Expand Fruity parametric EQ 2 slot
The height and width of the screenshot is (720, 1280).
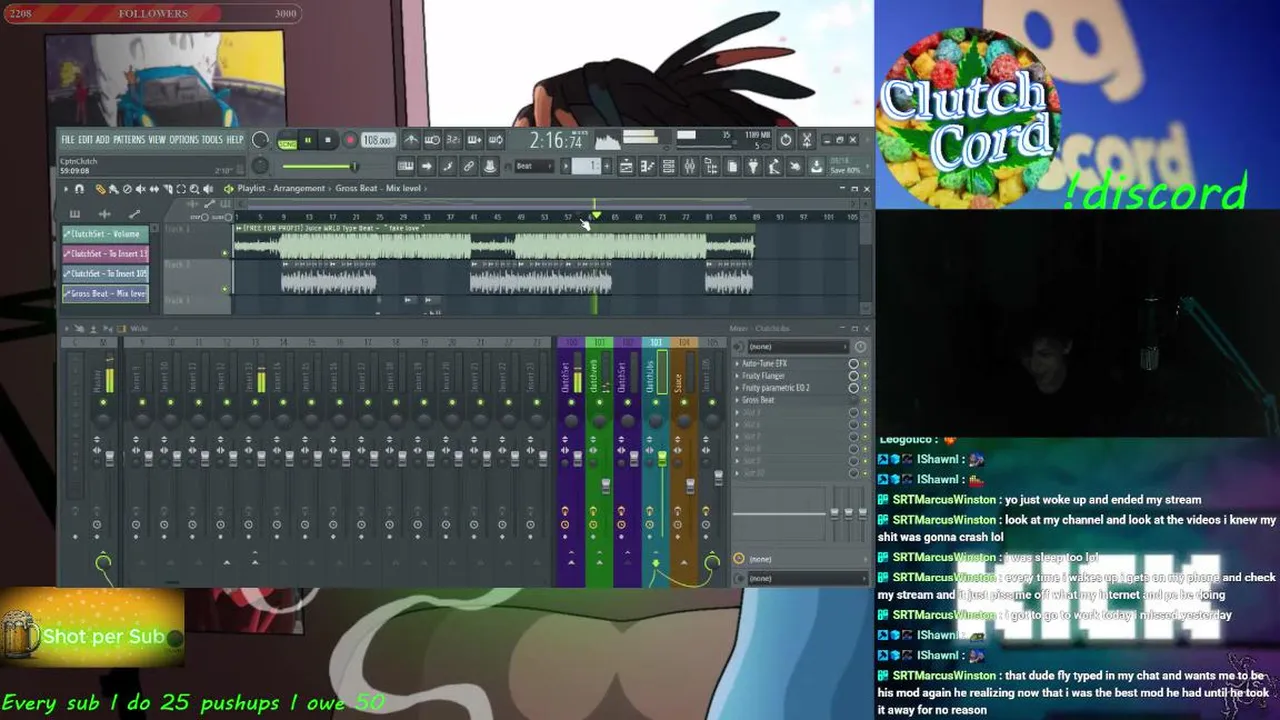click(738, 388)
